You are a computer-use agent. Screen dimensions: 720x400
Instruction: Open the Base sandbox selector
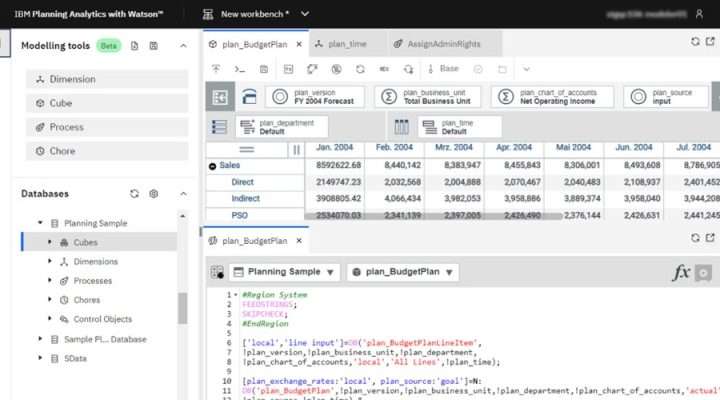pyautogui.click(x=444, y=69)
